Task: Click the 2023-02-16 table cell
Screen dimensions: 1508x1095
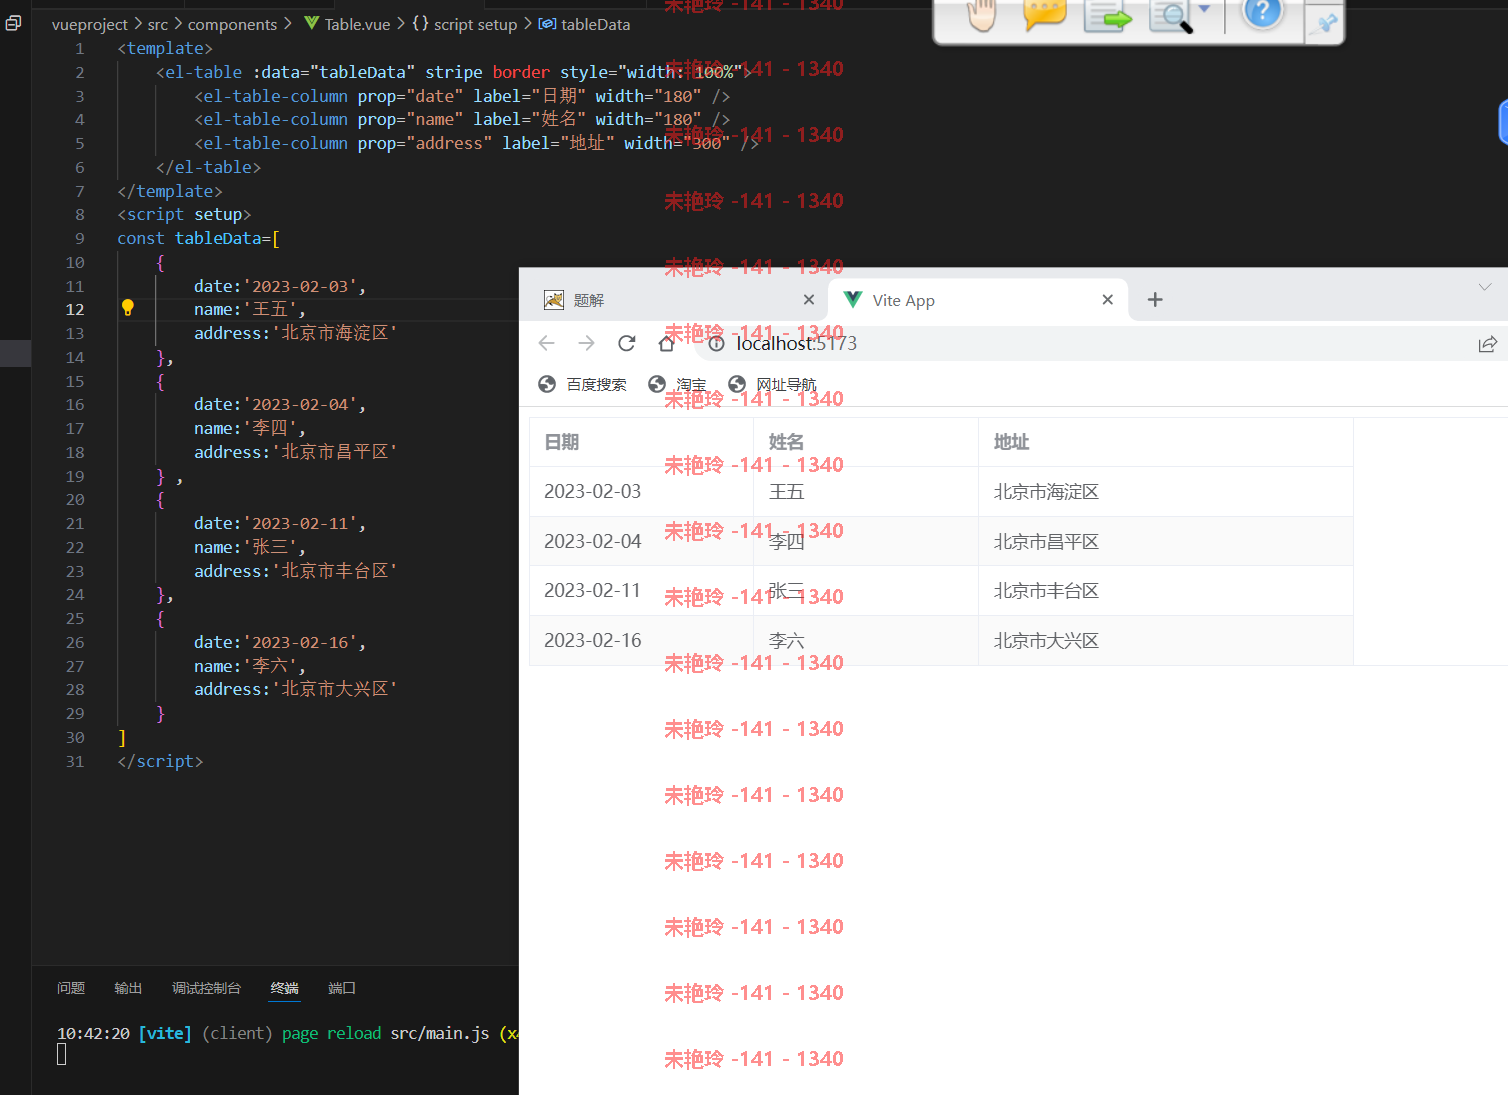Action: (x=641, y=641)
